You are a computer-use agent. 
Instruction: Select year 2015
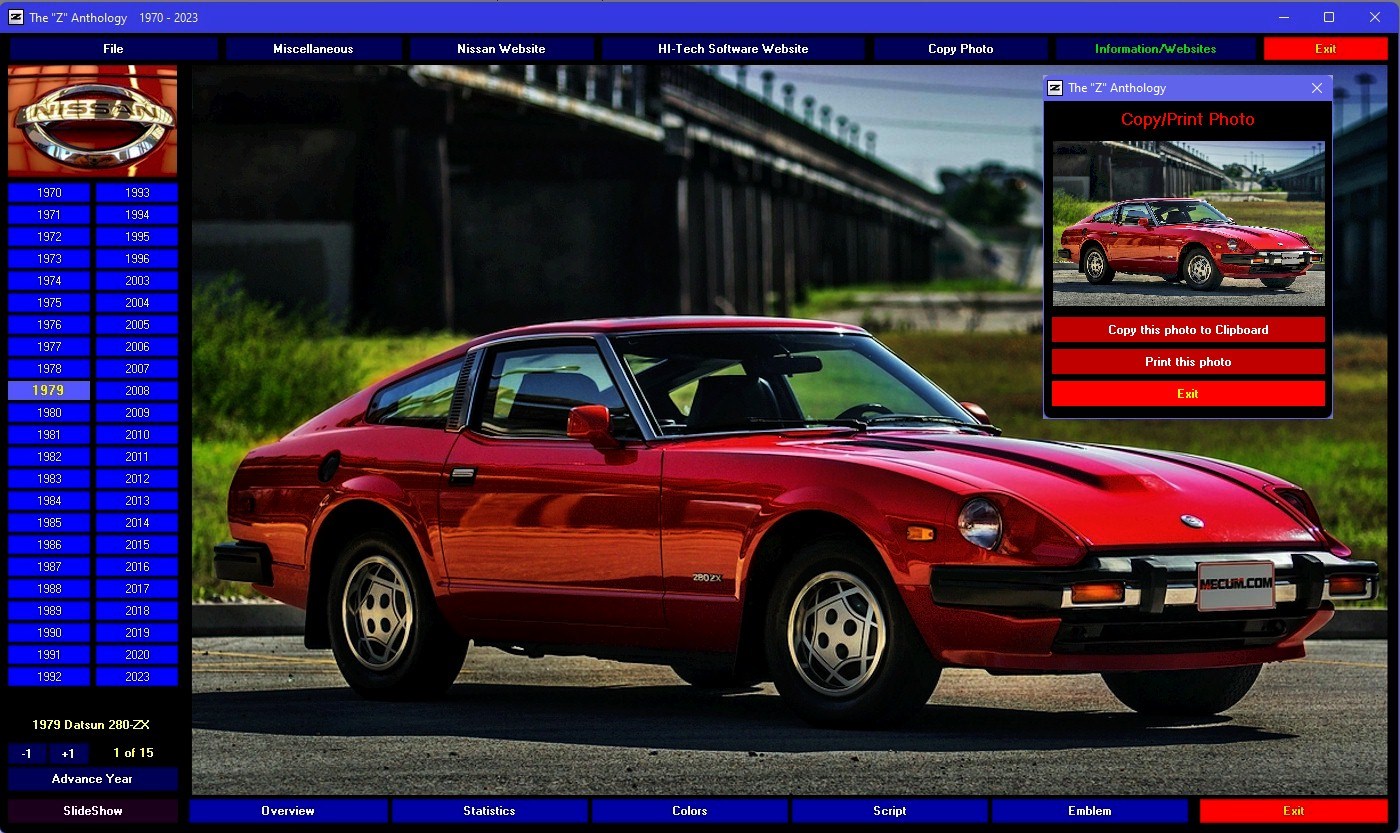click(137, 545)
